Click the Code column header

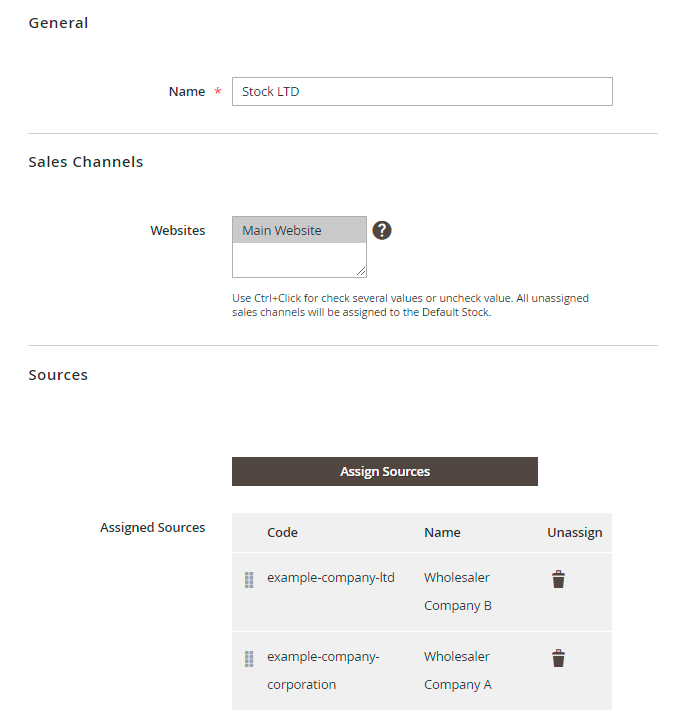coord(282,532)
